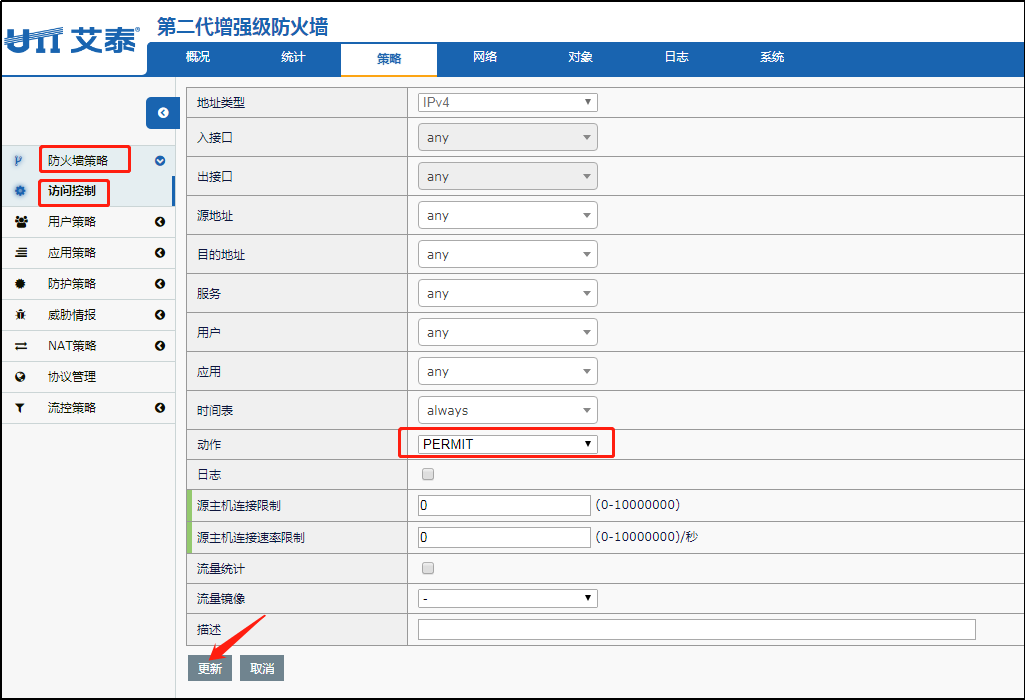The height and width of the screenshot is (700, 1025).
Task: Switch to the 统计 tab
Action: pyautogui.click(x=293, y=58)
